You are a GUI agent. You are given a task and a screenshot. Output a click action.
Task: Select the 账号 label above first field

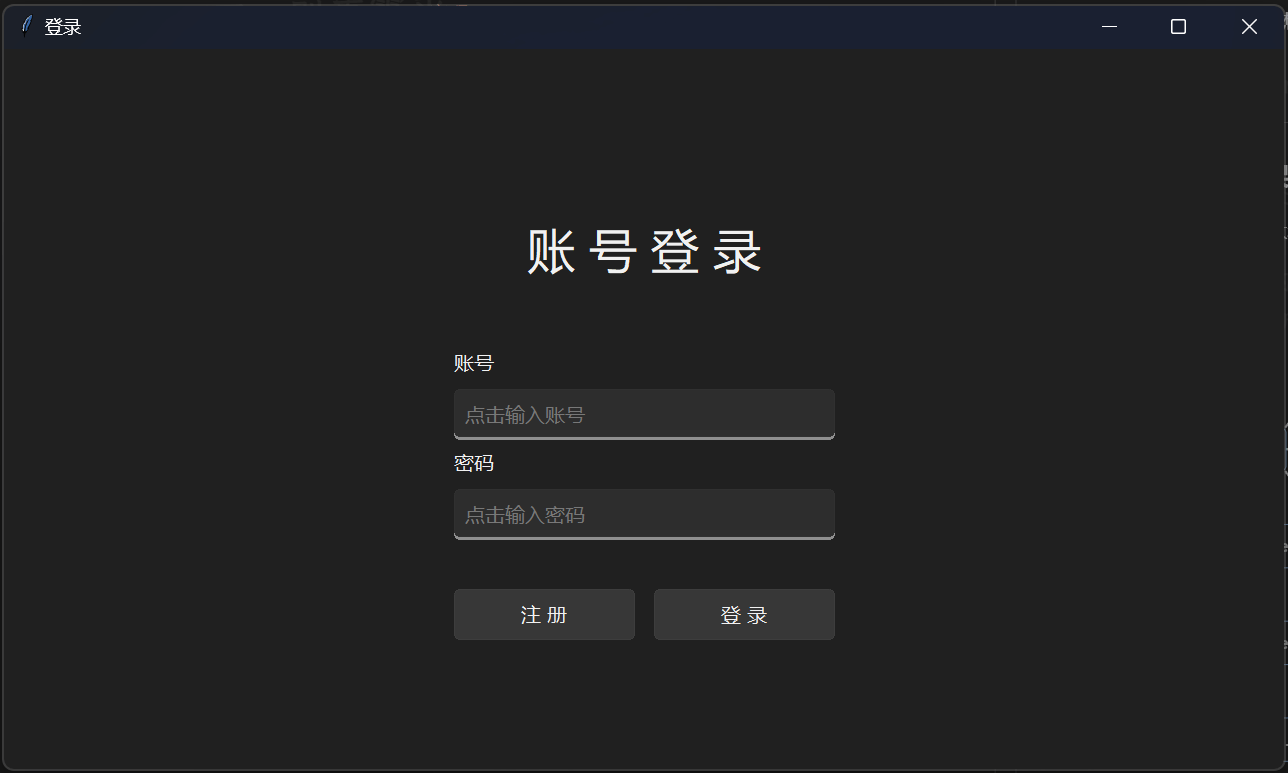click(474, 363)
